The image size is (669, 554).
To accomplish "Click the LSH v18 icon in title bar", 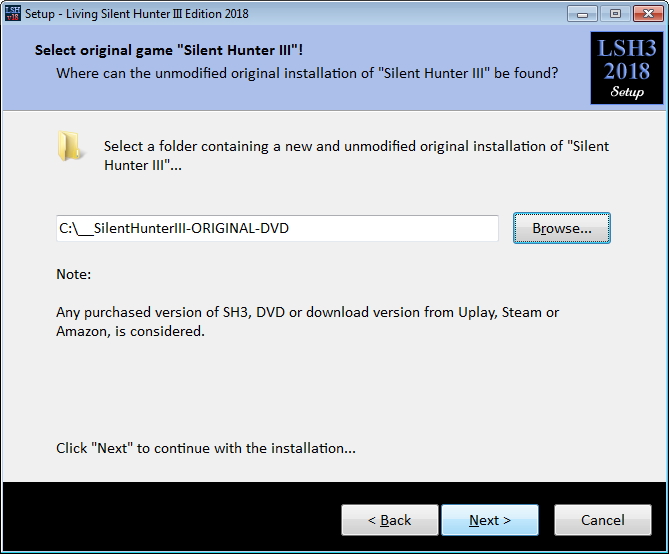I will (12, 13).
